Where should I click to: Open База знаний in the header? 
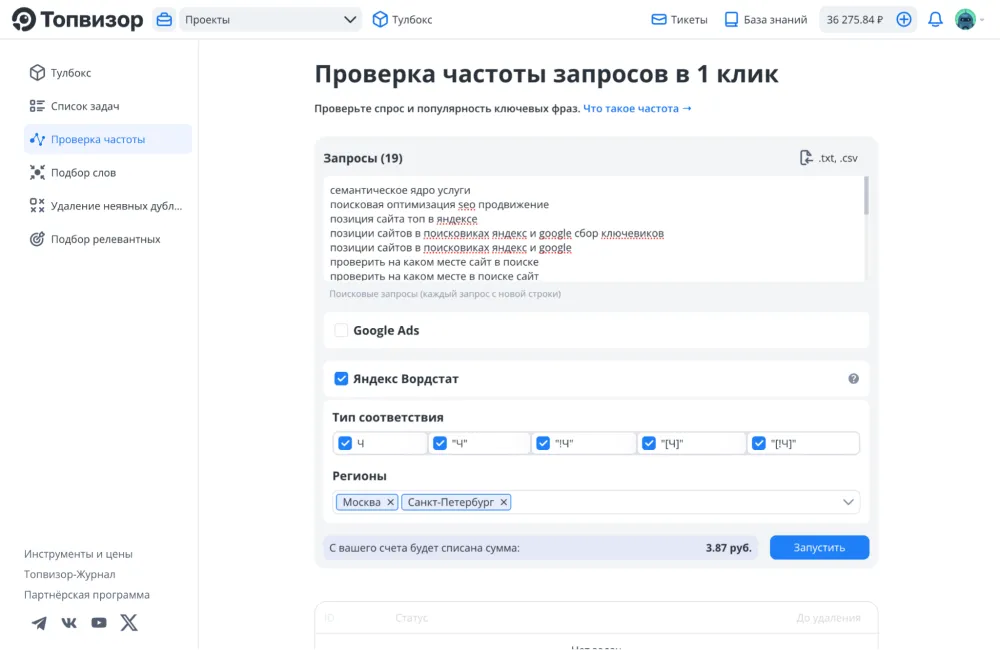[x=766, y=20]
